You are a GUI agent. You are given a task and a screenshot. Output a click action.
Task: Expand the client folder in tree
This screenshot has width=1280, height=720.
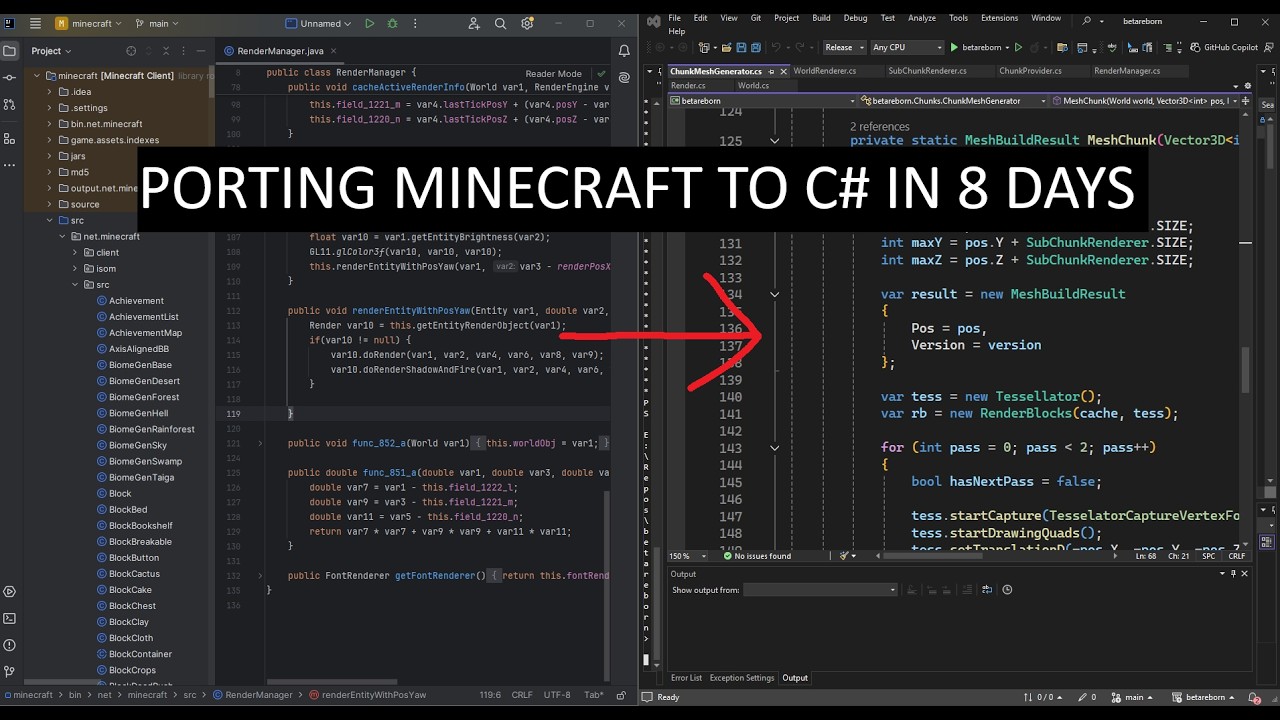(x=75, y=252)
